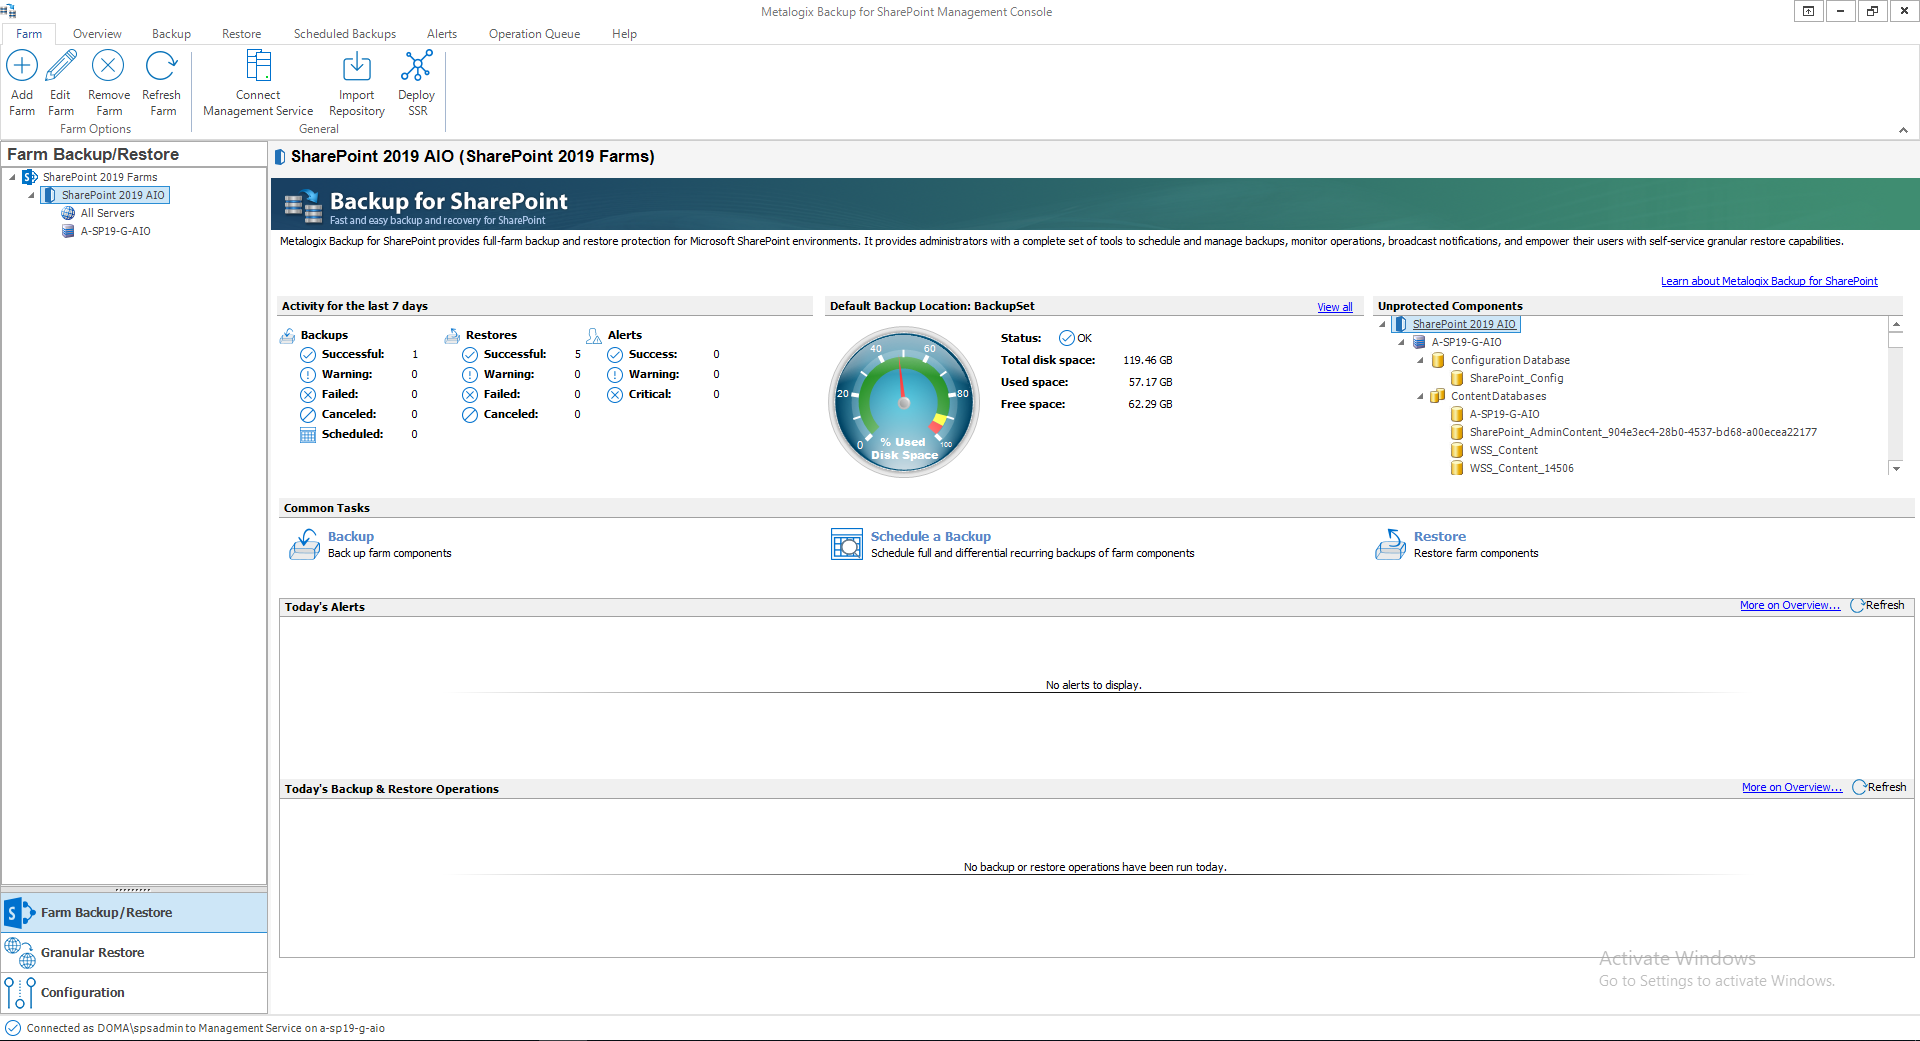
Task: Collapse the ribbon with the chevron
Action: pyautogui.click(x=1903, y=130)
